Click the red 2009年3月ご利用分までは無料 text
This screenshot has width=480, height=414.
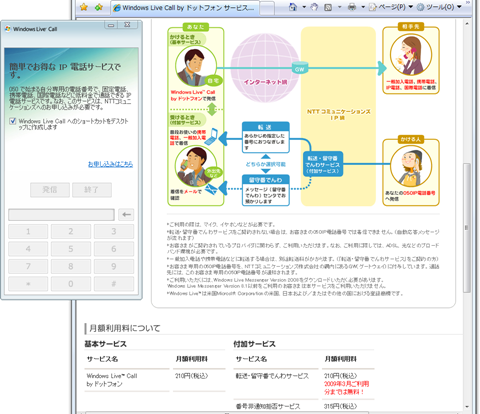pyautogui.click(x=346, y=388)
